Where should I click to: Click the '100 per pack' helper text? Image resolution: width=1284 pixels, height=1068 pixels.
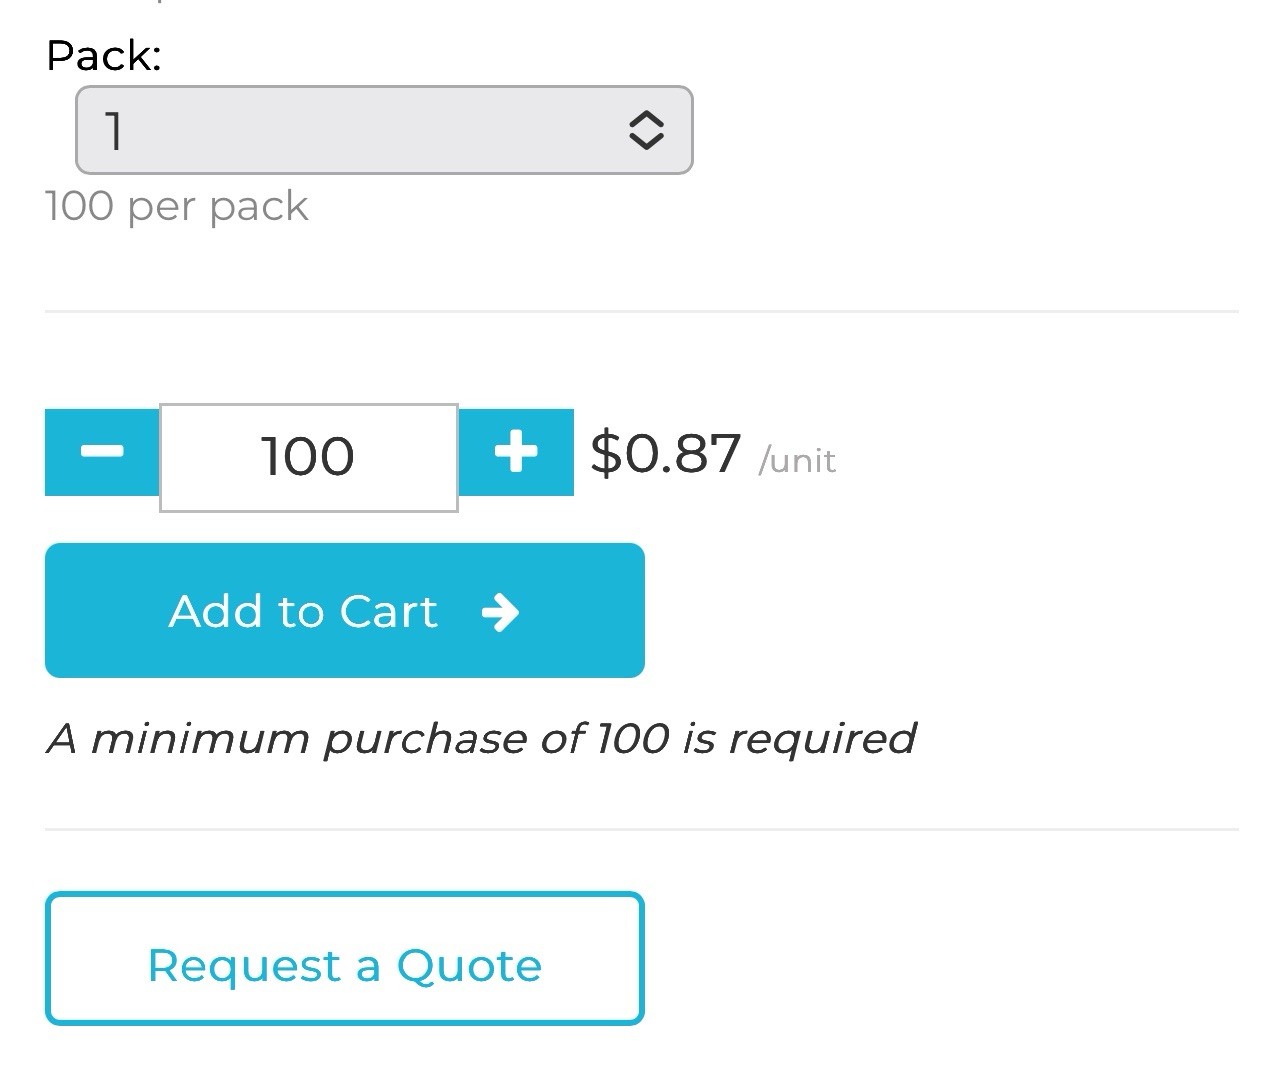(177, 206)
